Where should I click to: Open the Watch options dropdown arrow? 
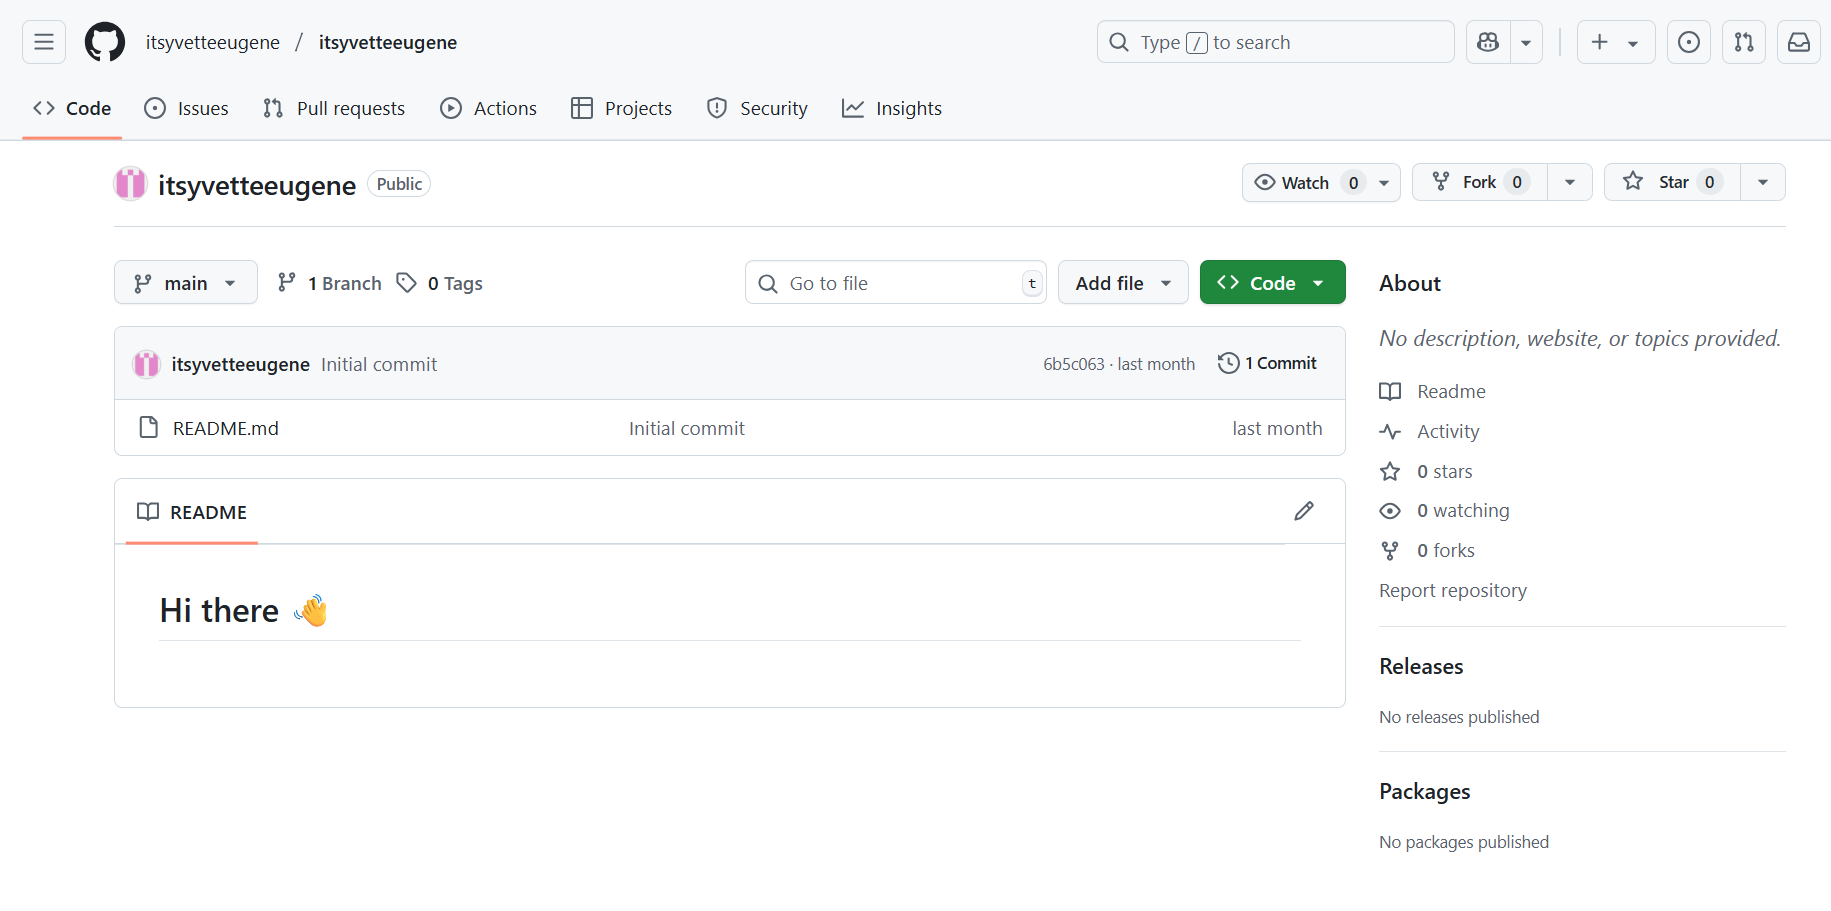(1382, 182)
